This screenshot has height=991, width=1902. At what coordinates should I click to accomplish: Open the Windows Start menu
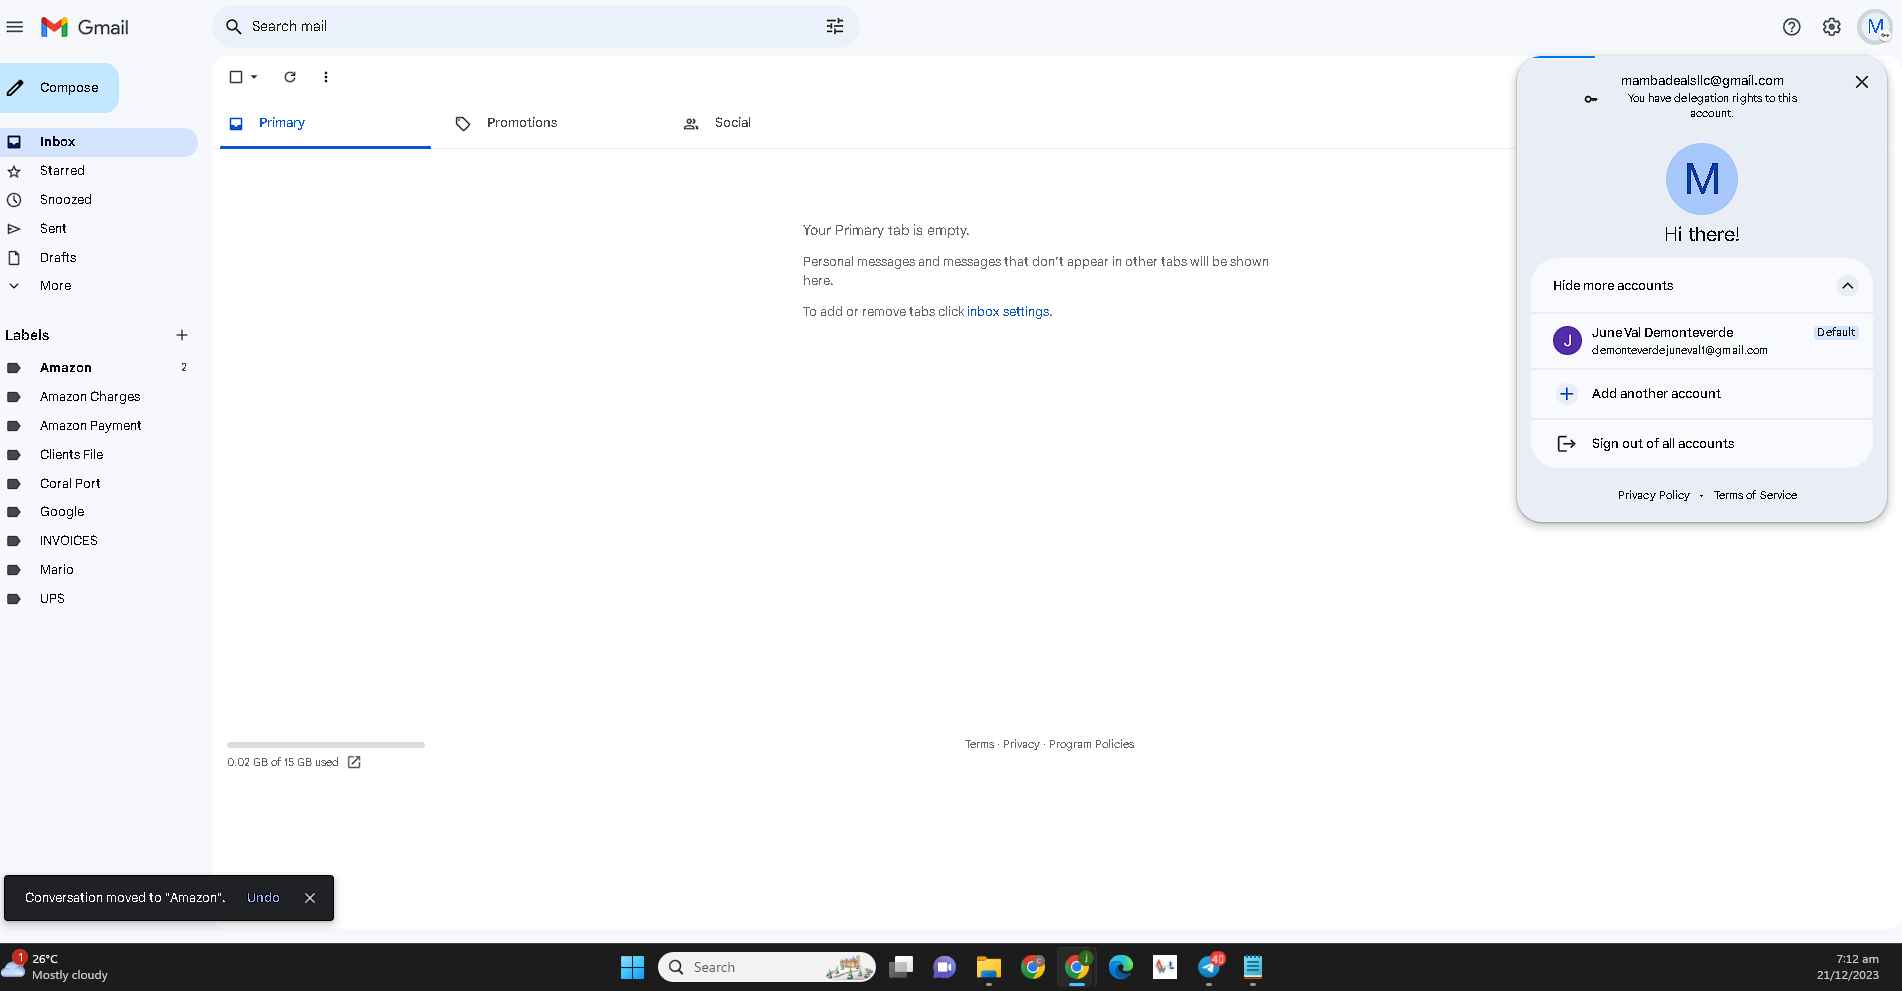pos(632,967)
